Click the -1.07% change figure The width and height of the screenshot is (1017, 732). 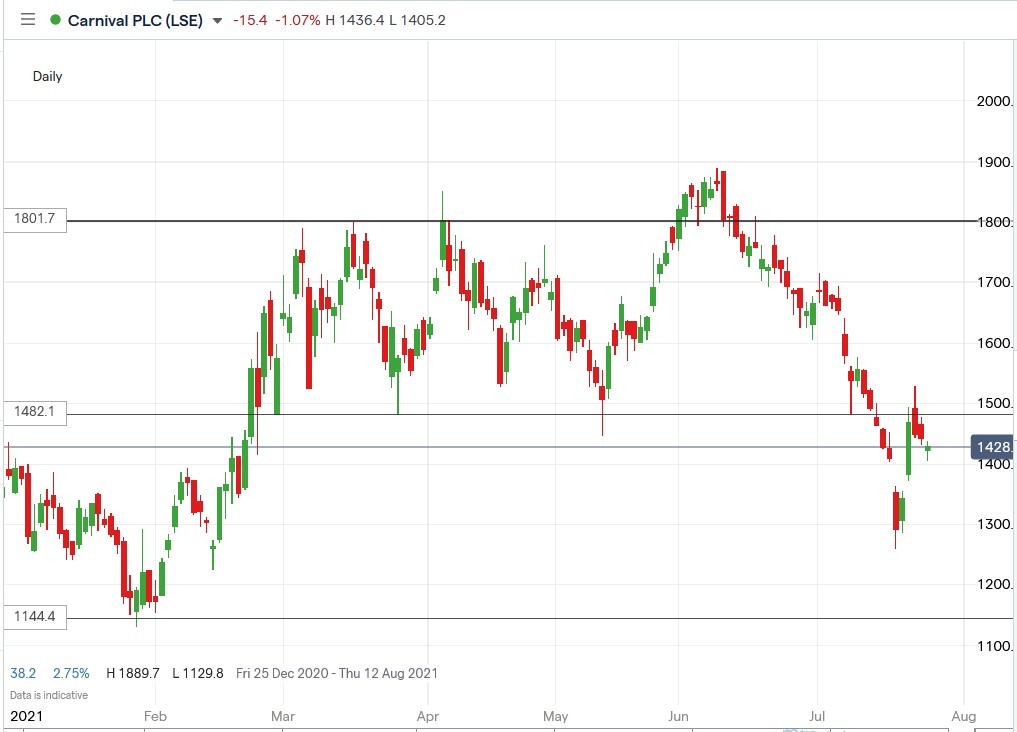coord(297,19)
